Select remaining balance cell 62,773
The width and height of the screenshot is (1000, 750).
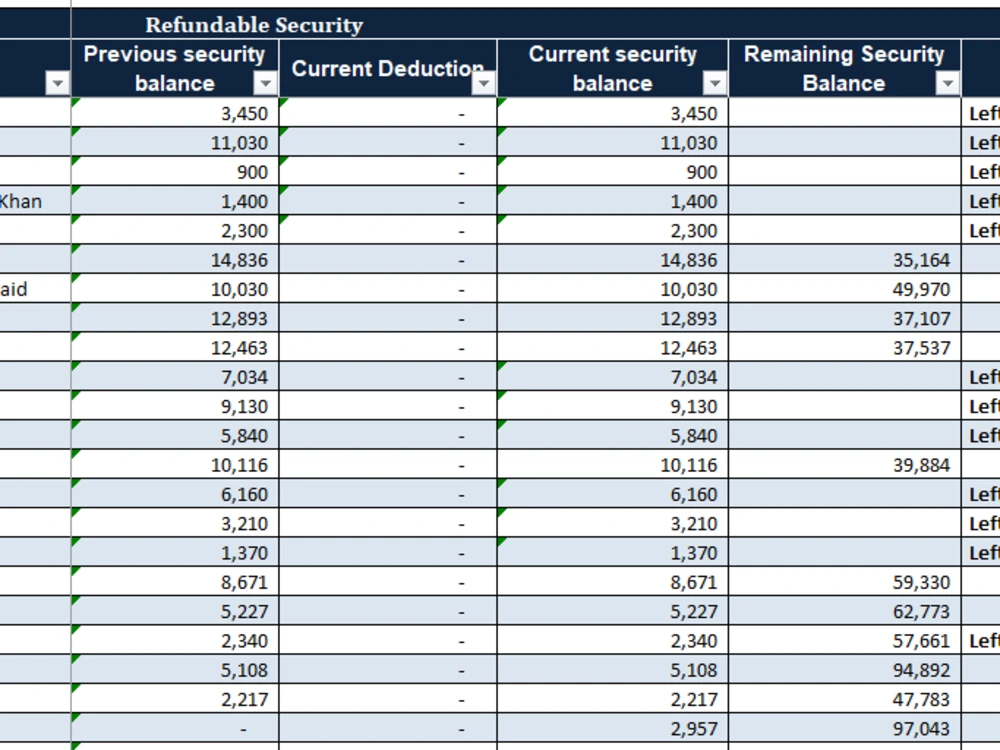[844, 612]
